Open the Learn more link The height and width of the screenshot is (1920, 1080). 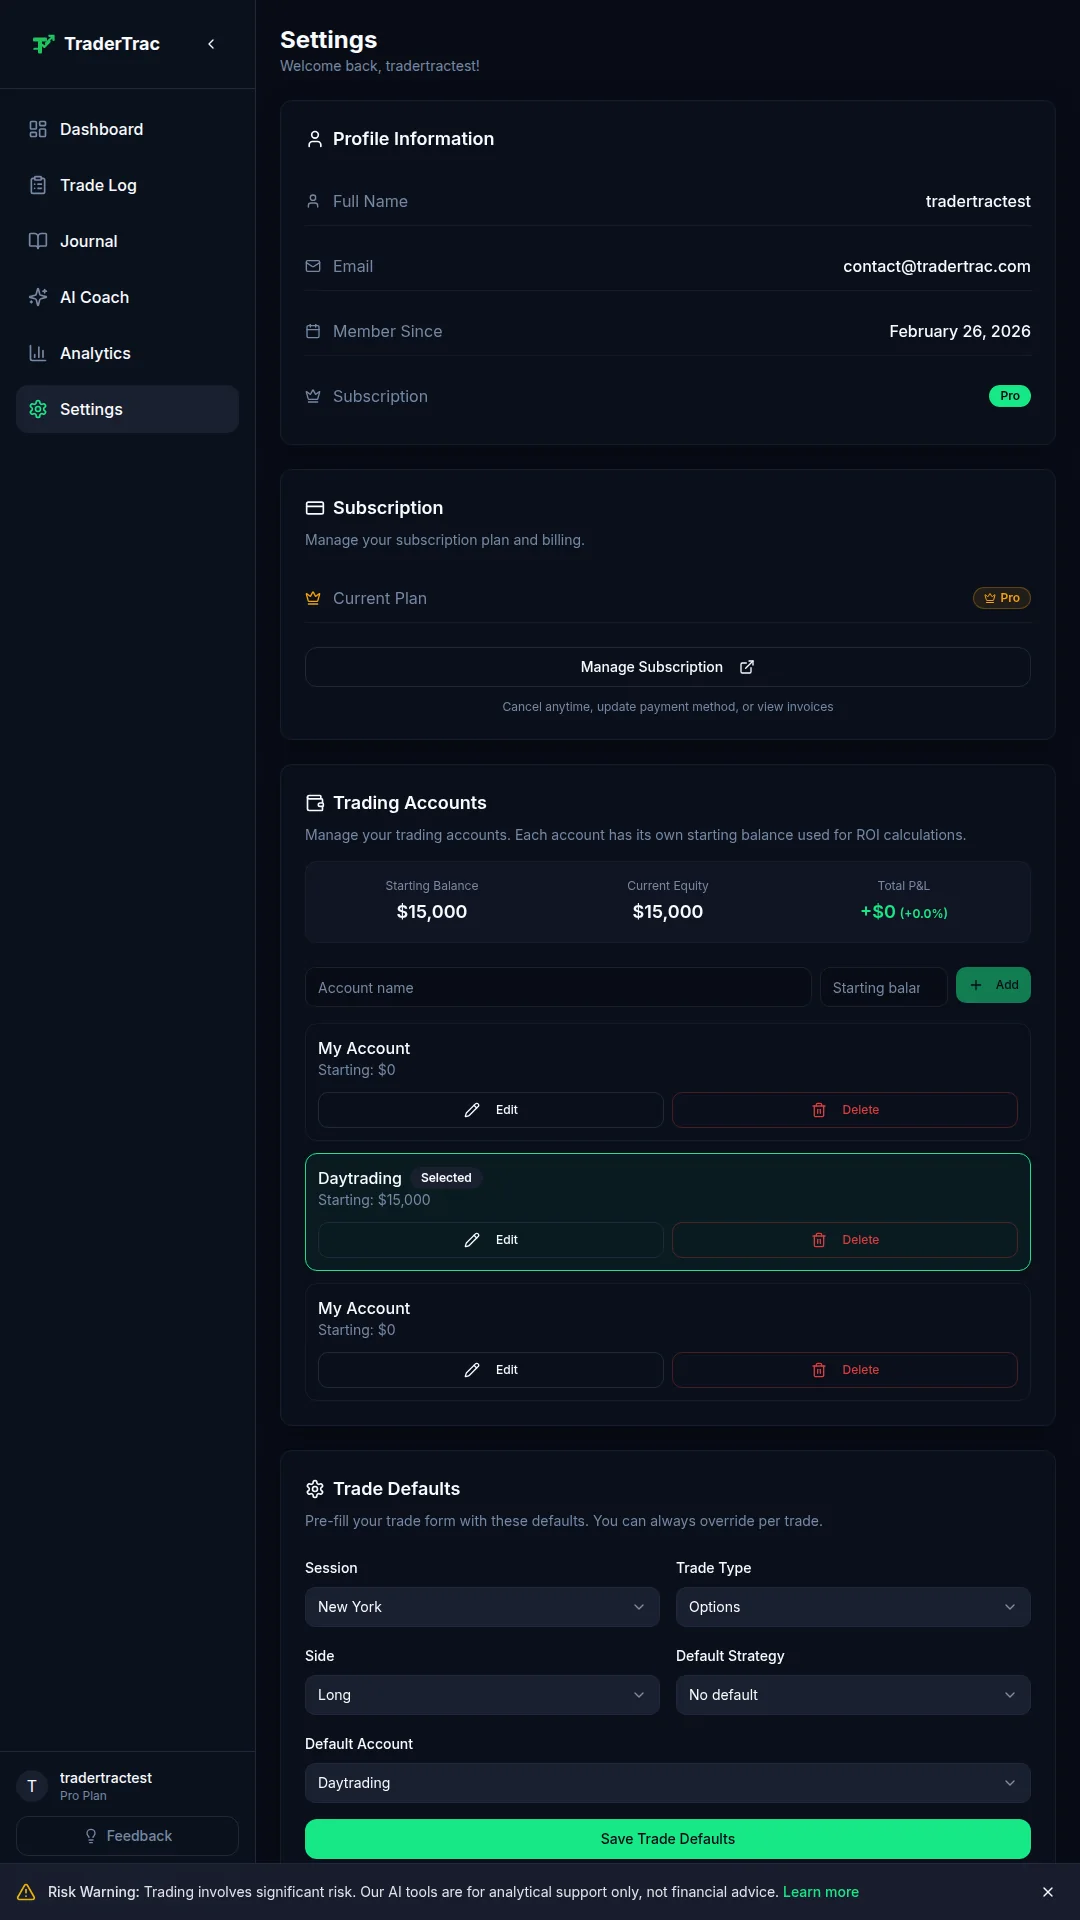tap(821, 1892)
